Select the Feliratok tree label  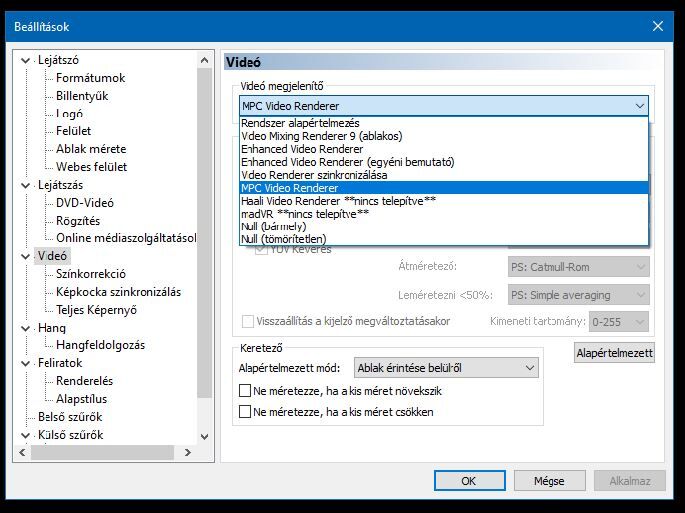click(60, 363)
